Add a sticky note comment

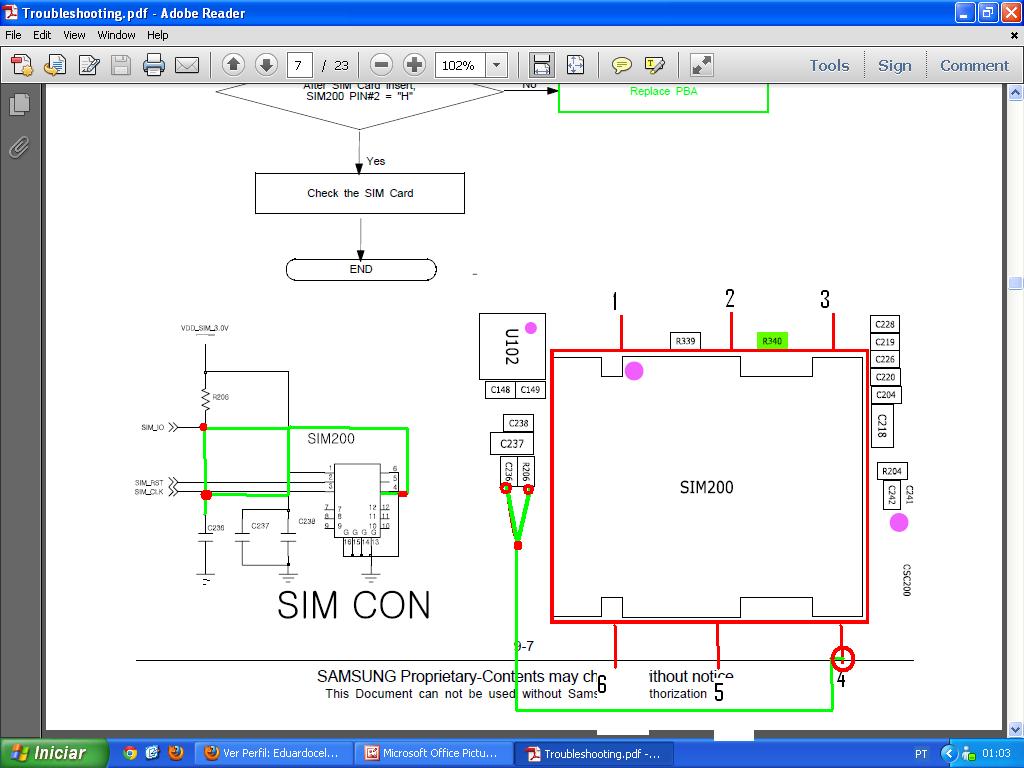coord(621,65)
